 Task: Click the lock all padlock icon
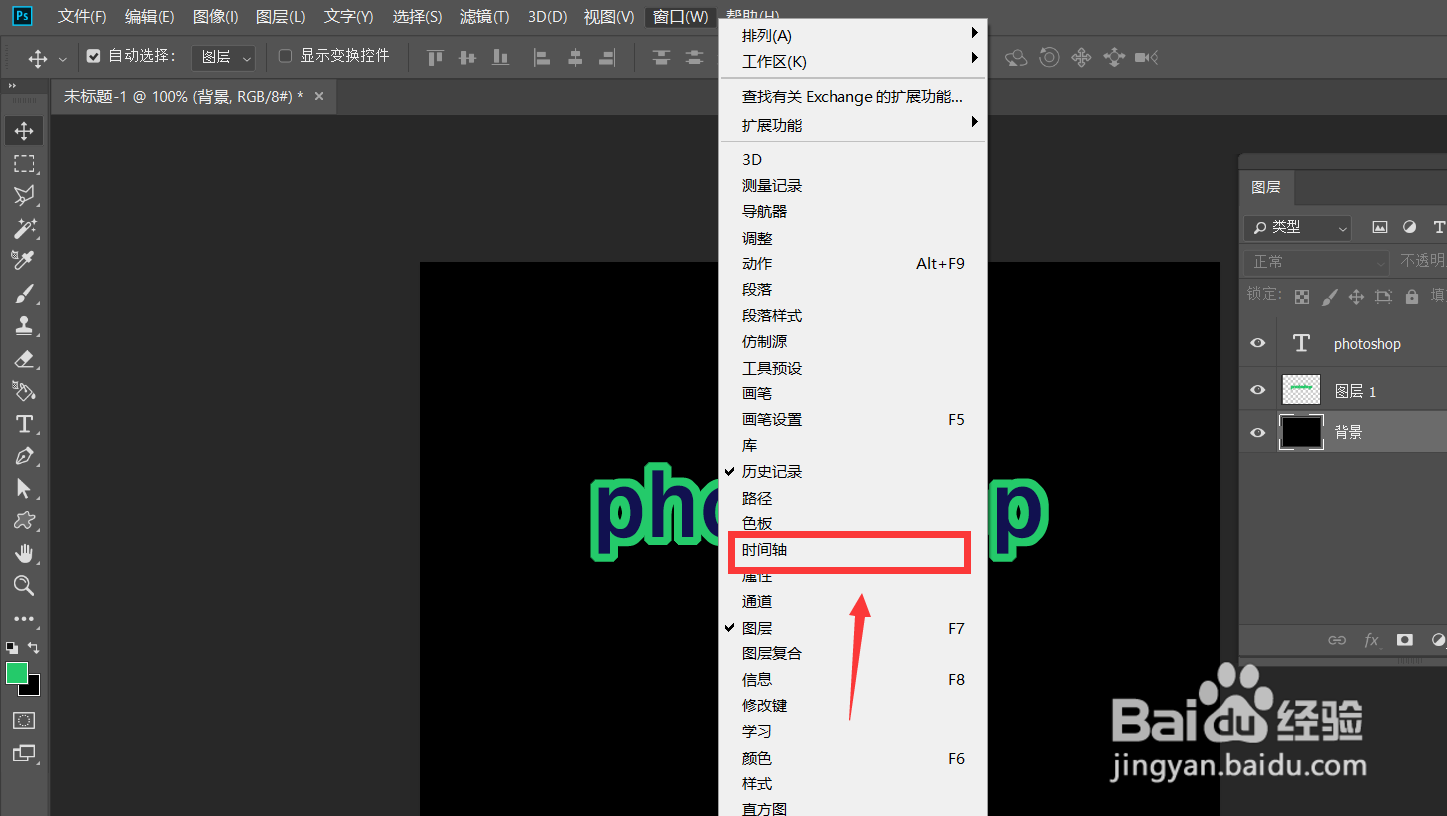coord(1411,297)
